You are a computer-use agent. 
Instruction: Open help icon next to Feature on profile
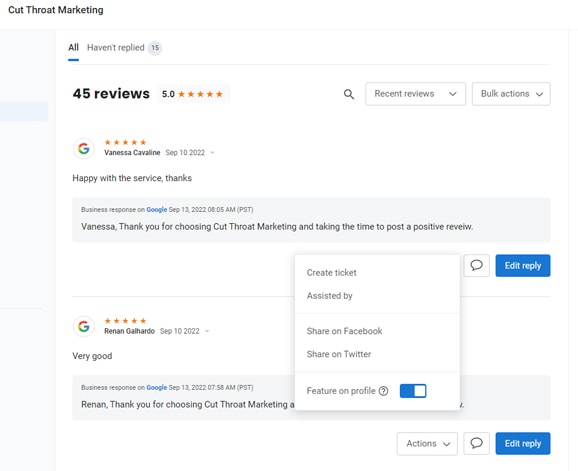tap(383, 391)
